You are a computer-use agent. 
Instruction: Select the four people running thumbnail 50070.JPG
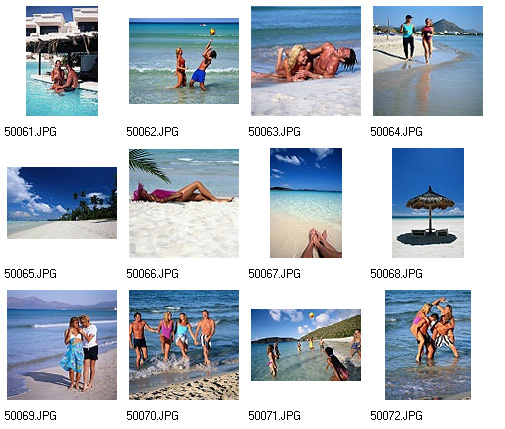click(184, 345)
